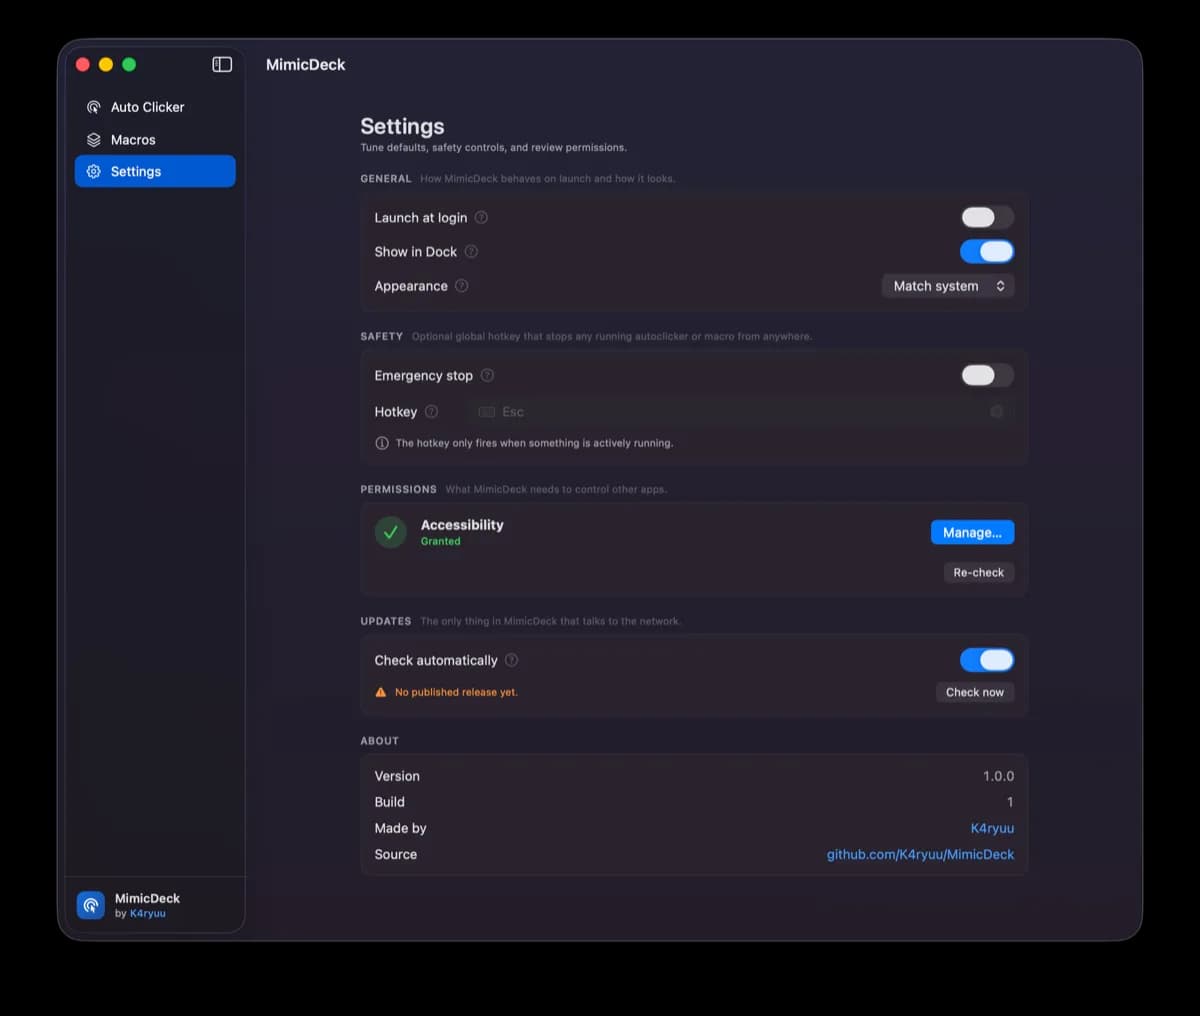Click the Build value 1

pyautogui.click(x=1010, y=802)
